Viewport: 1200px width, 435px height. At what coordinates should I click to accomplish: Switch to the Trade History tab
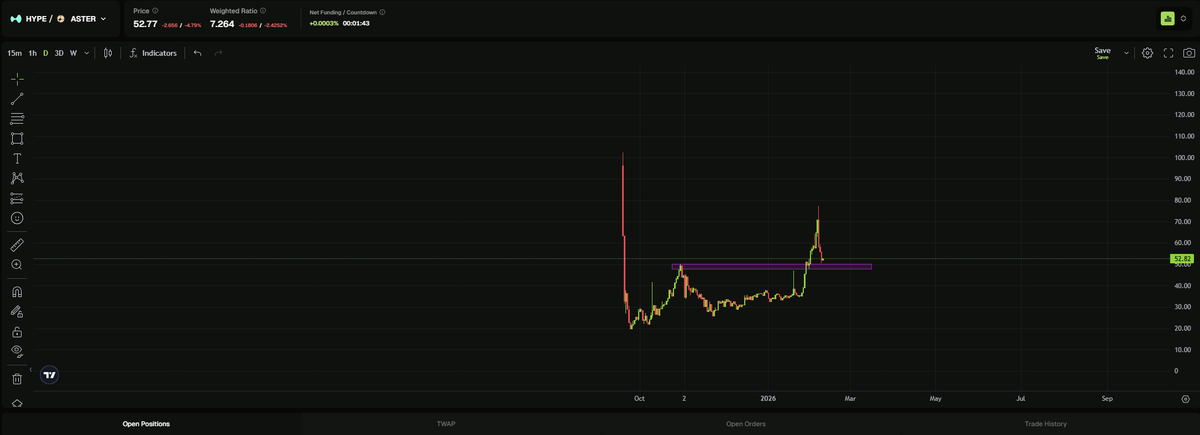1046,424
